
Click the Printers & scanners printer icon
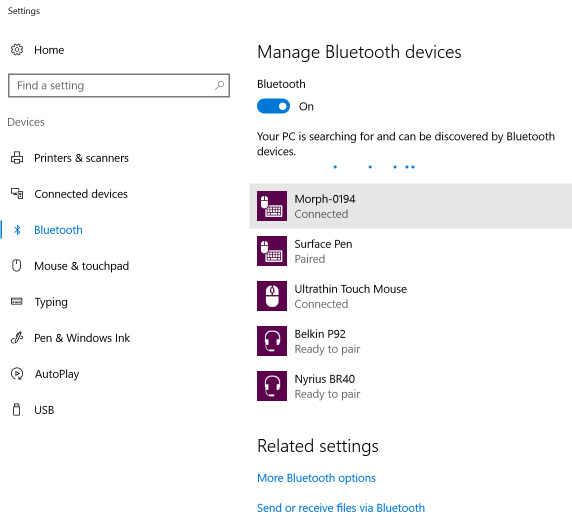coord(17,158)
